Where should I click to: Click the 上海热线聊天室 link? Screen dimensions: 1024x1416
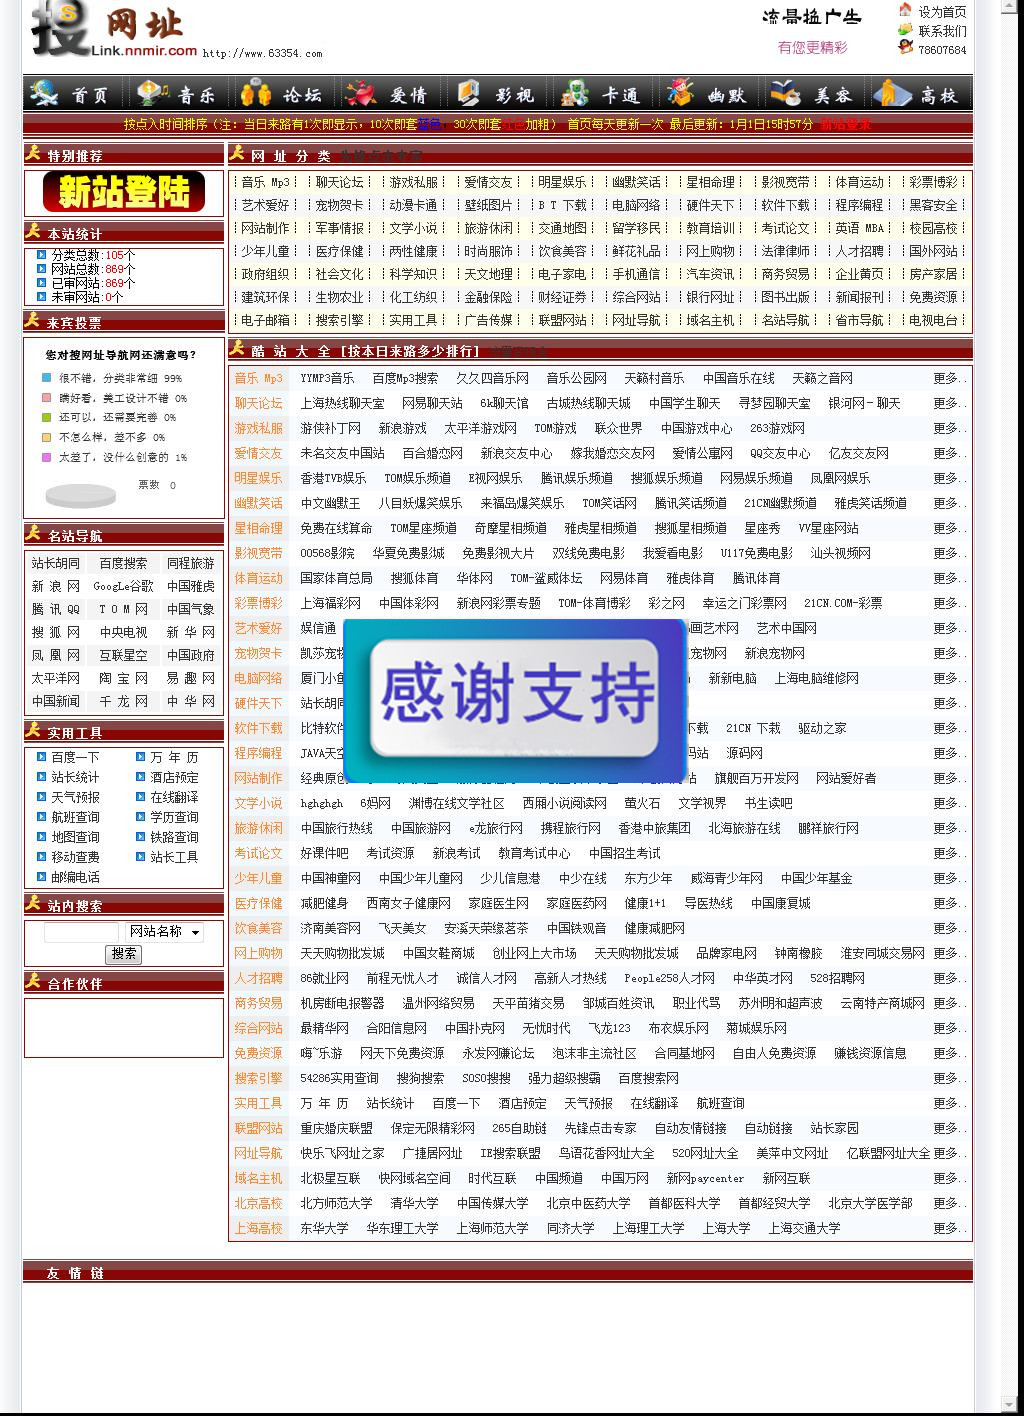click(x=342, y=403)
